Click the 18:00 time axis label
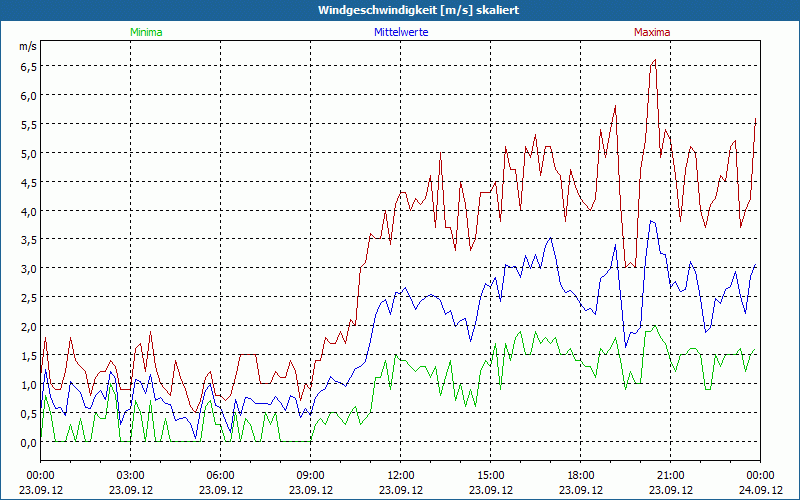 tap(581, 476)
